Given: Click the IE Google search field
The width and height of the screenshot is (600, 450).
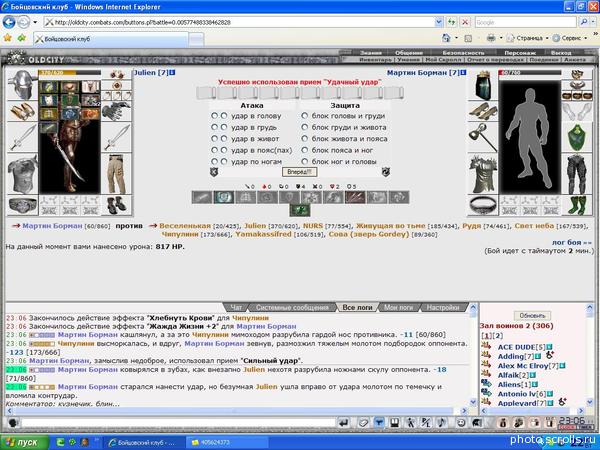Looking at the screenshot, I should (525, 22).
